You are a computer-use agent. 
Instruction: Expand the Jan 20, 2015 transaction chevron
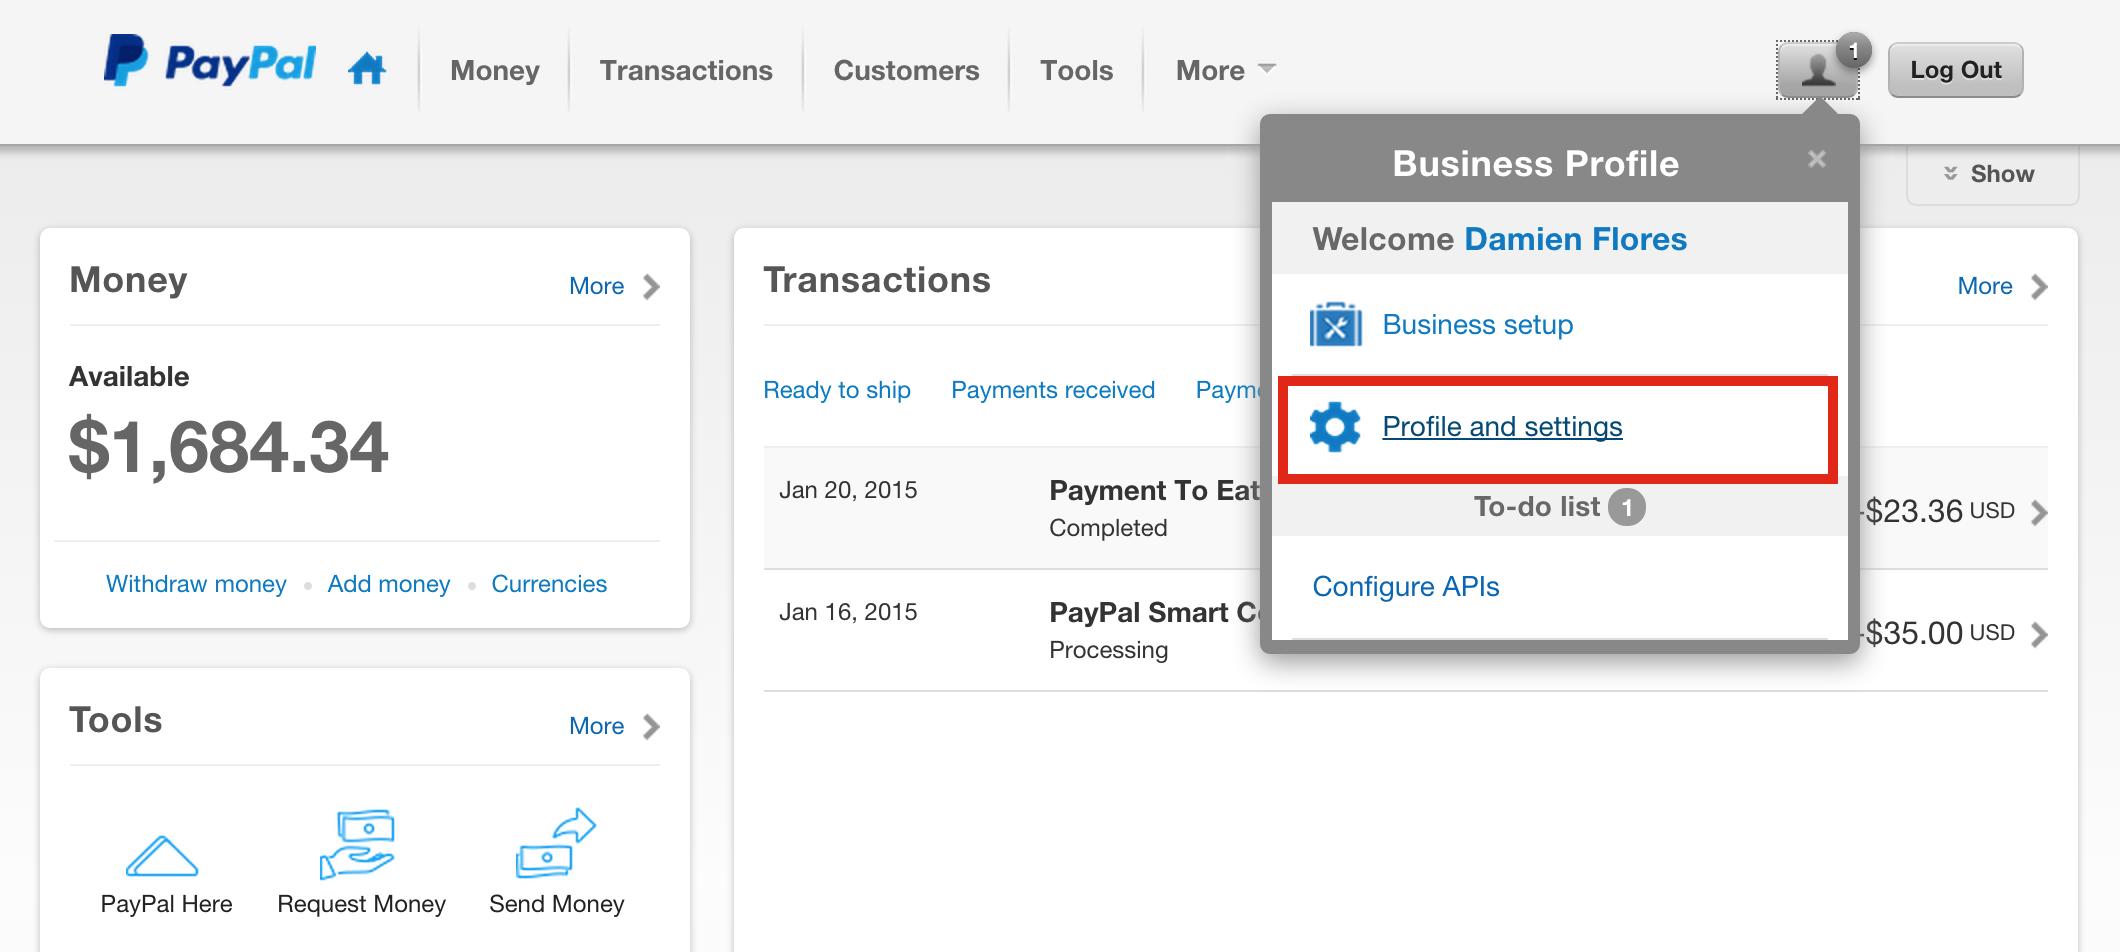coord(2039,512)
